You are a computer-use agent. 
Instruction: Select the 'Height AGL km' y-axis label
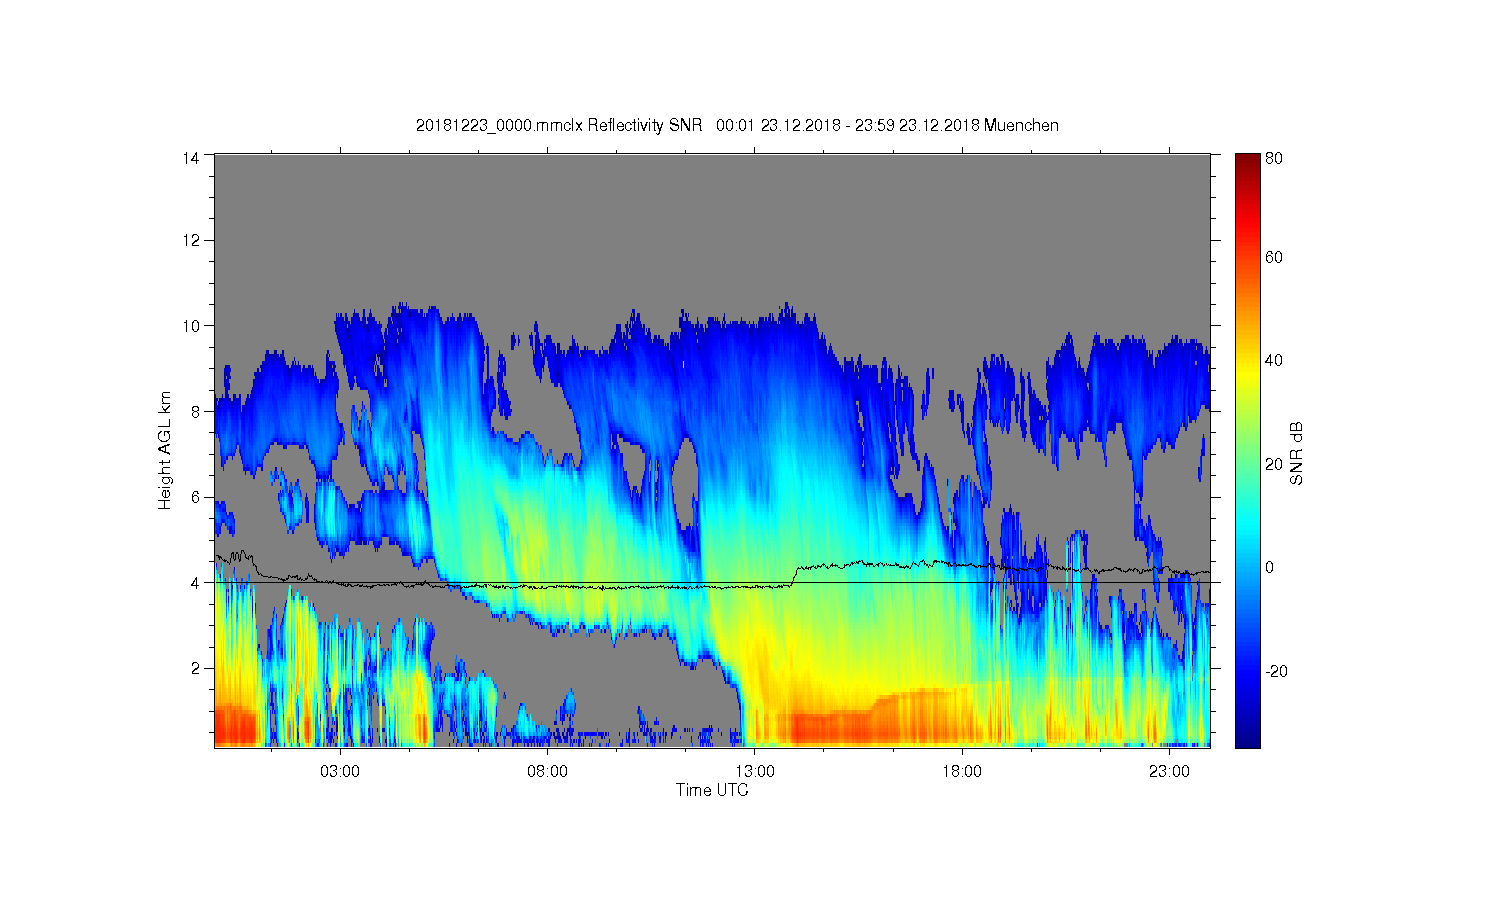click(x=165, y=450)
